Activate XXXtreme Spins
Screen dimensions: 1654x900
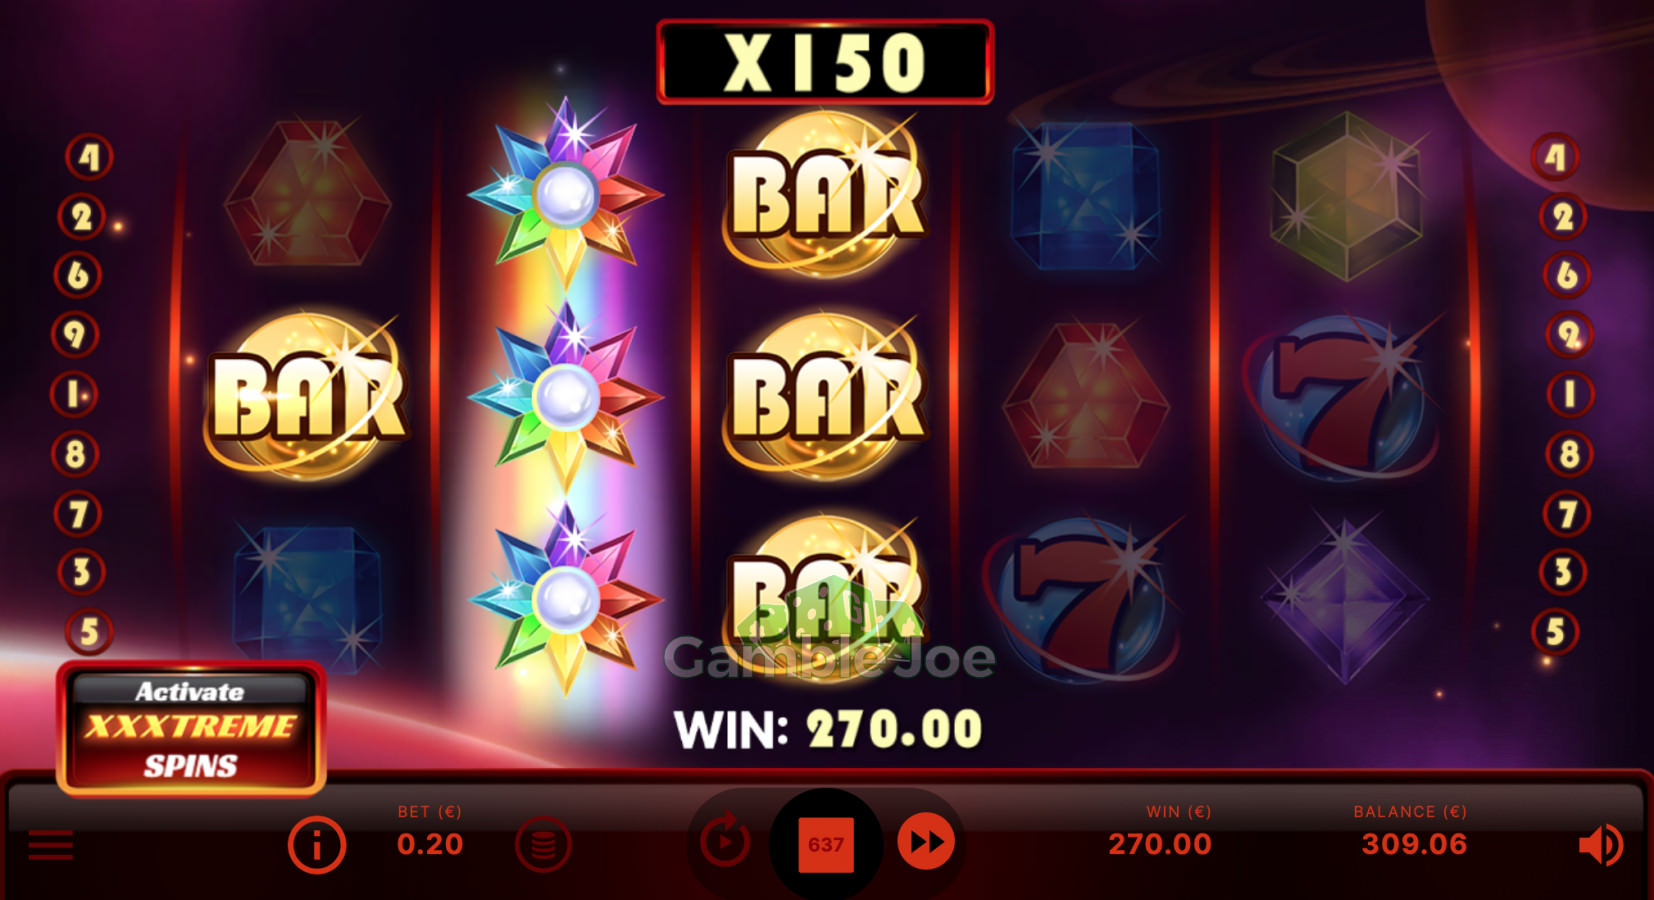pyautogui.click(x=190, y=729)
